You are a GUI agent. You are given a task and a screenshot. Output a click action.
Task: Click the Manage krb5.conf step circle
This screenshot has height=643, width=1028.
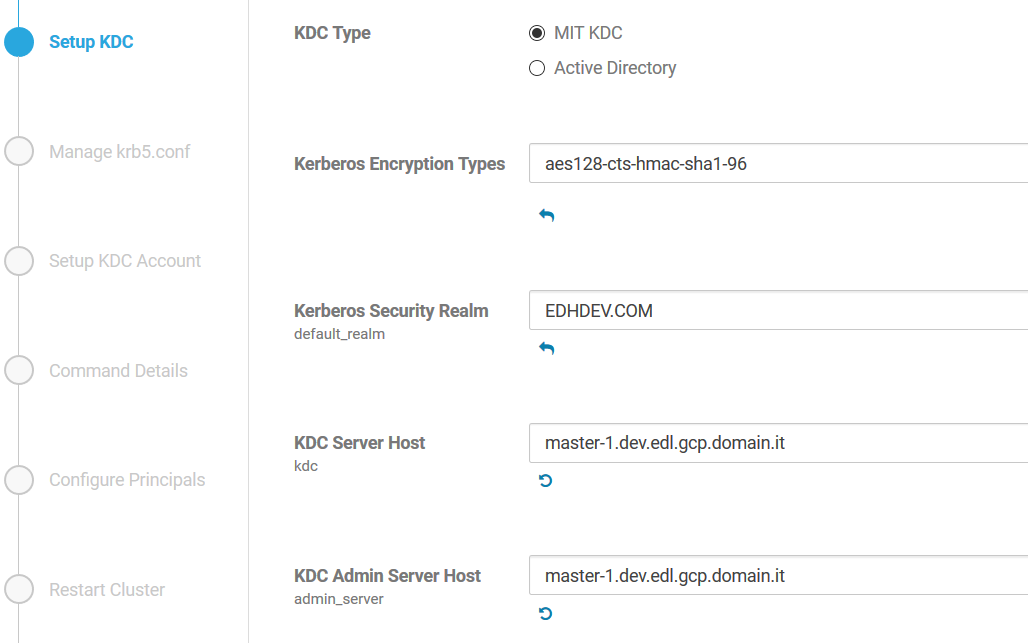point(19,151)
